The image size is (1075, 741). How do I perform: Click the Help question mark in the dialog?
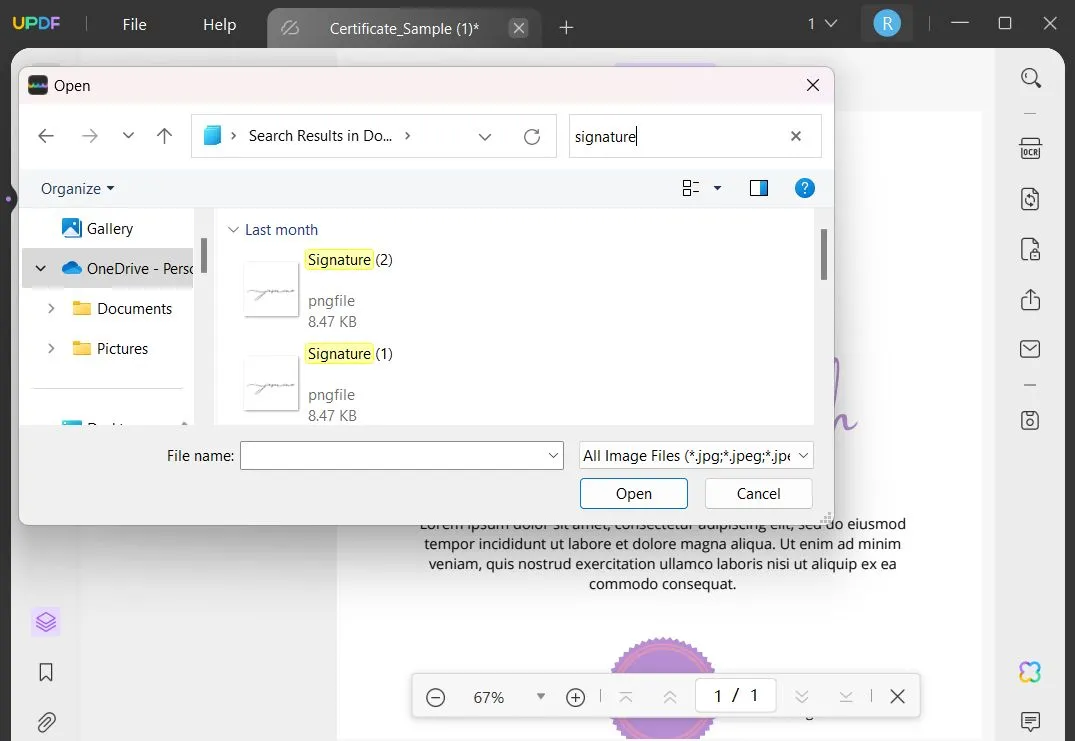coord(805,187)
